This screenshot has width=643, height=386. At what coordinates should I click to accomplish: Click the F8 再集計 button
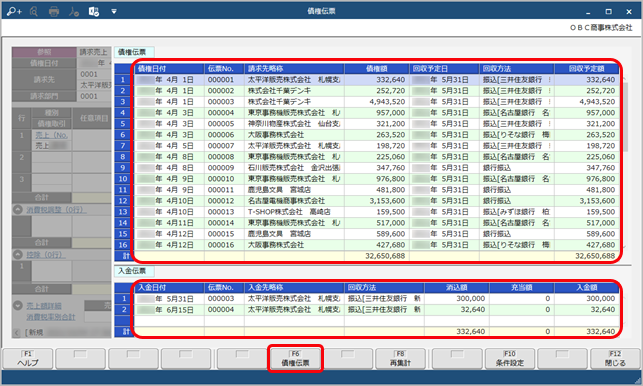pos(400,359)
